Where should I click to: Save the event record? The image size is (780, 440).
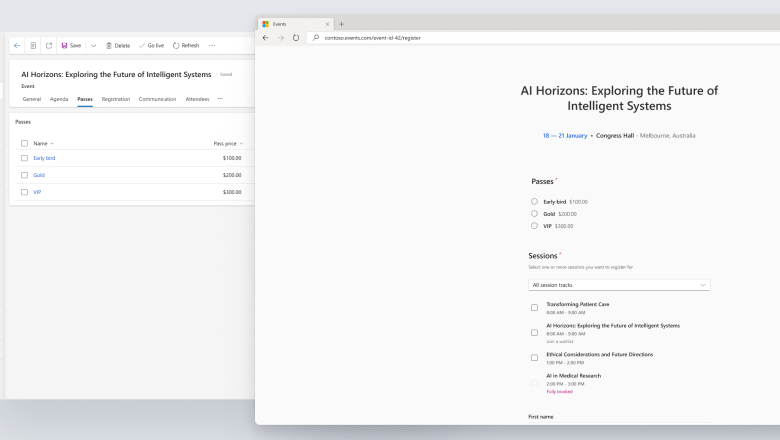[71, 45]
